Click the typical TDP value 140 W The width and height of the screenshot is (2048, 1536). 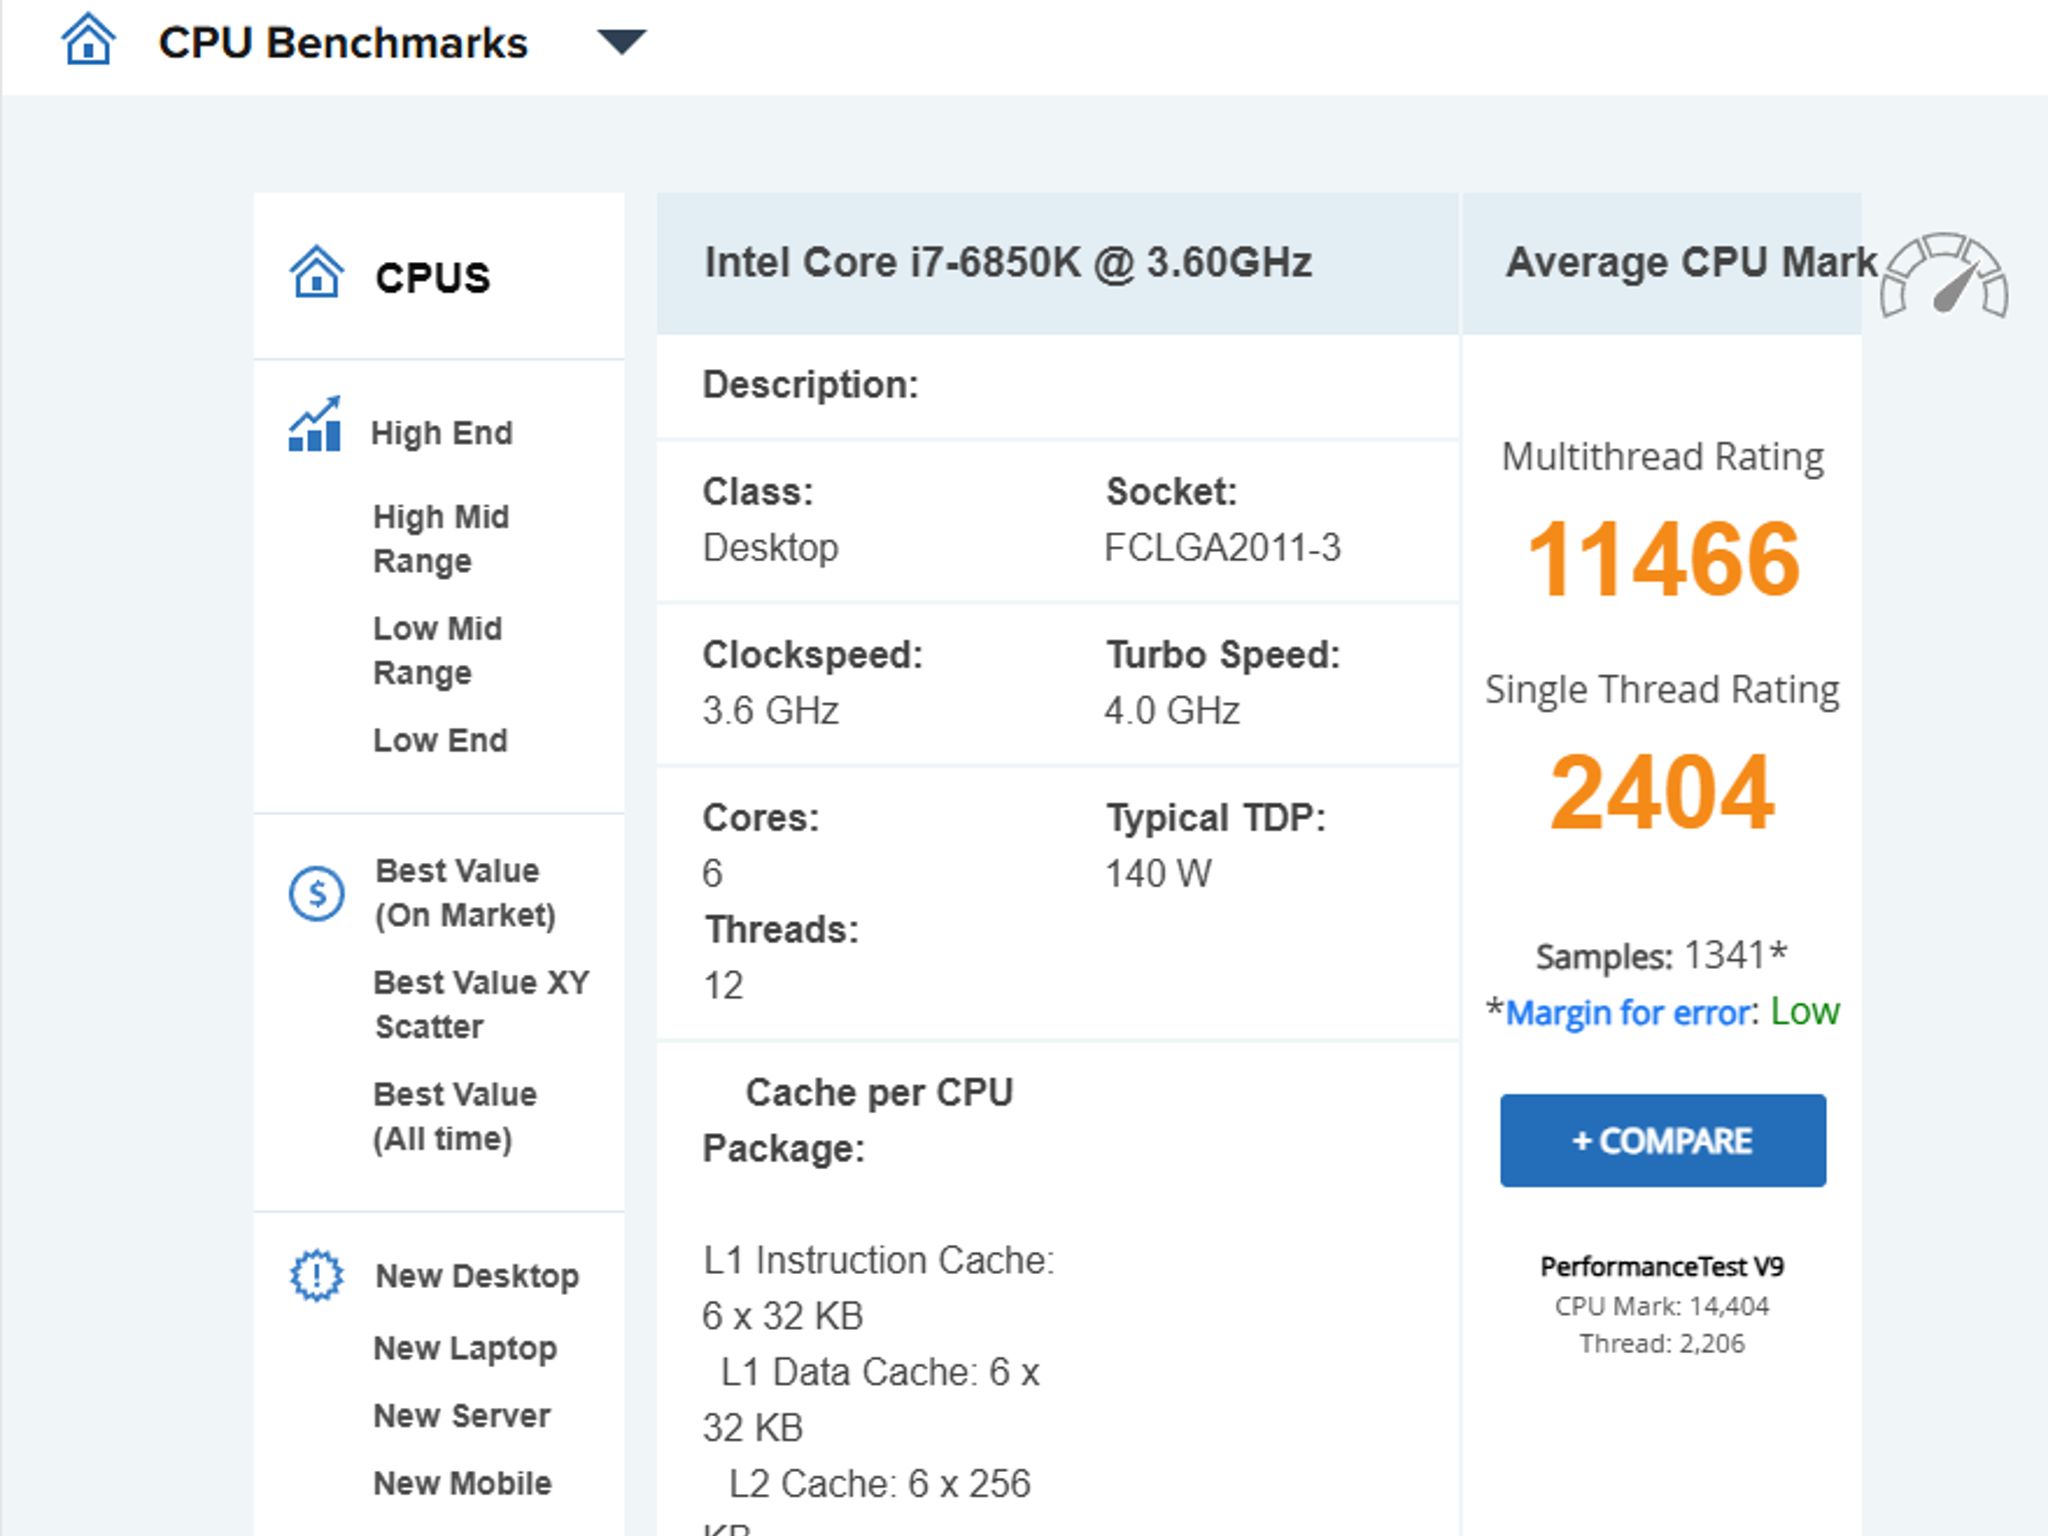point(1158,874)
